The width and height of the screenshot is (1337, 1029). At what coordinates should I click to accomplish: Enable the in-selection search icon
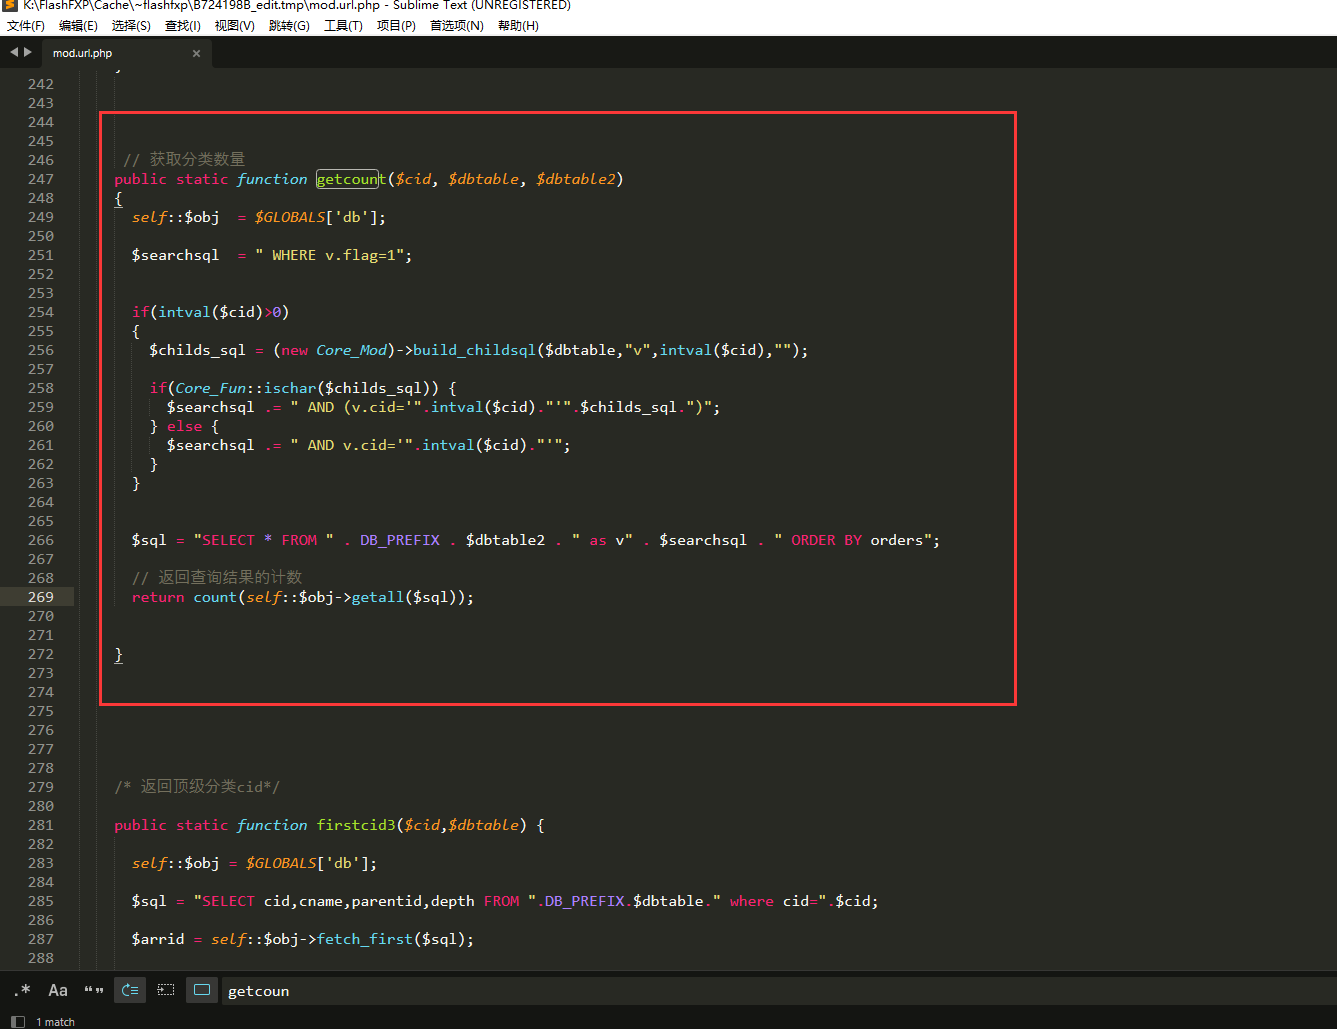pos(166,990)
